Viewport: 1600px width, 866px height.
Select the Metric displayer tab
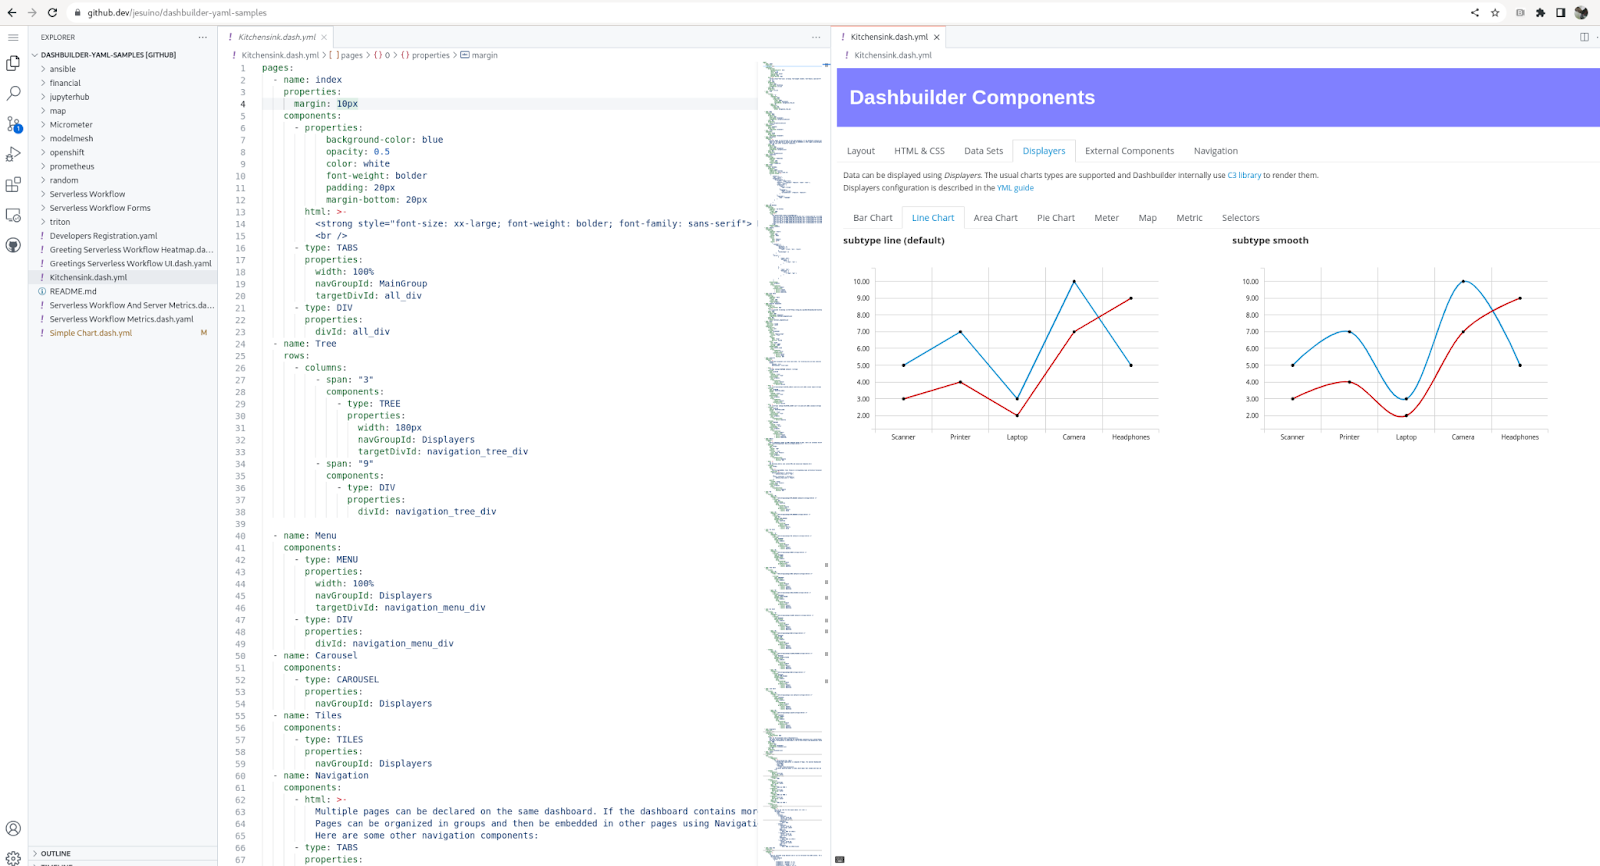1189,218
